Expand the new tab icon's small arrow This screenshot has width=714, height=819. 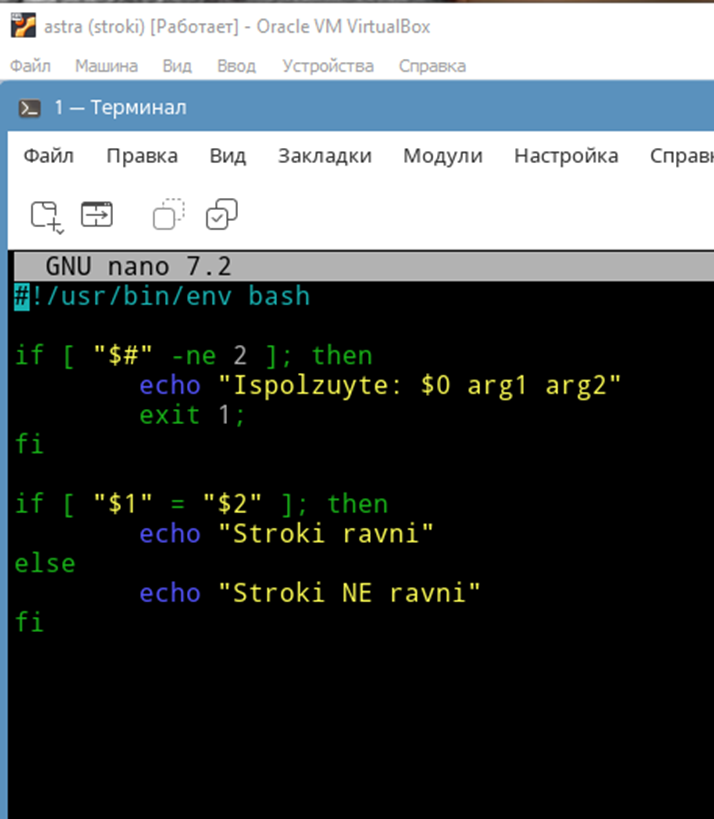[x=60, y=230]
